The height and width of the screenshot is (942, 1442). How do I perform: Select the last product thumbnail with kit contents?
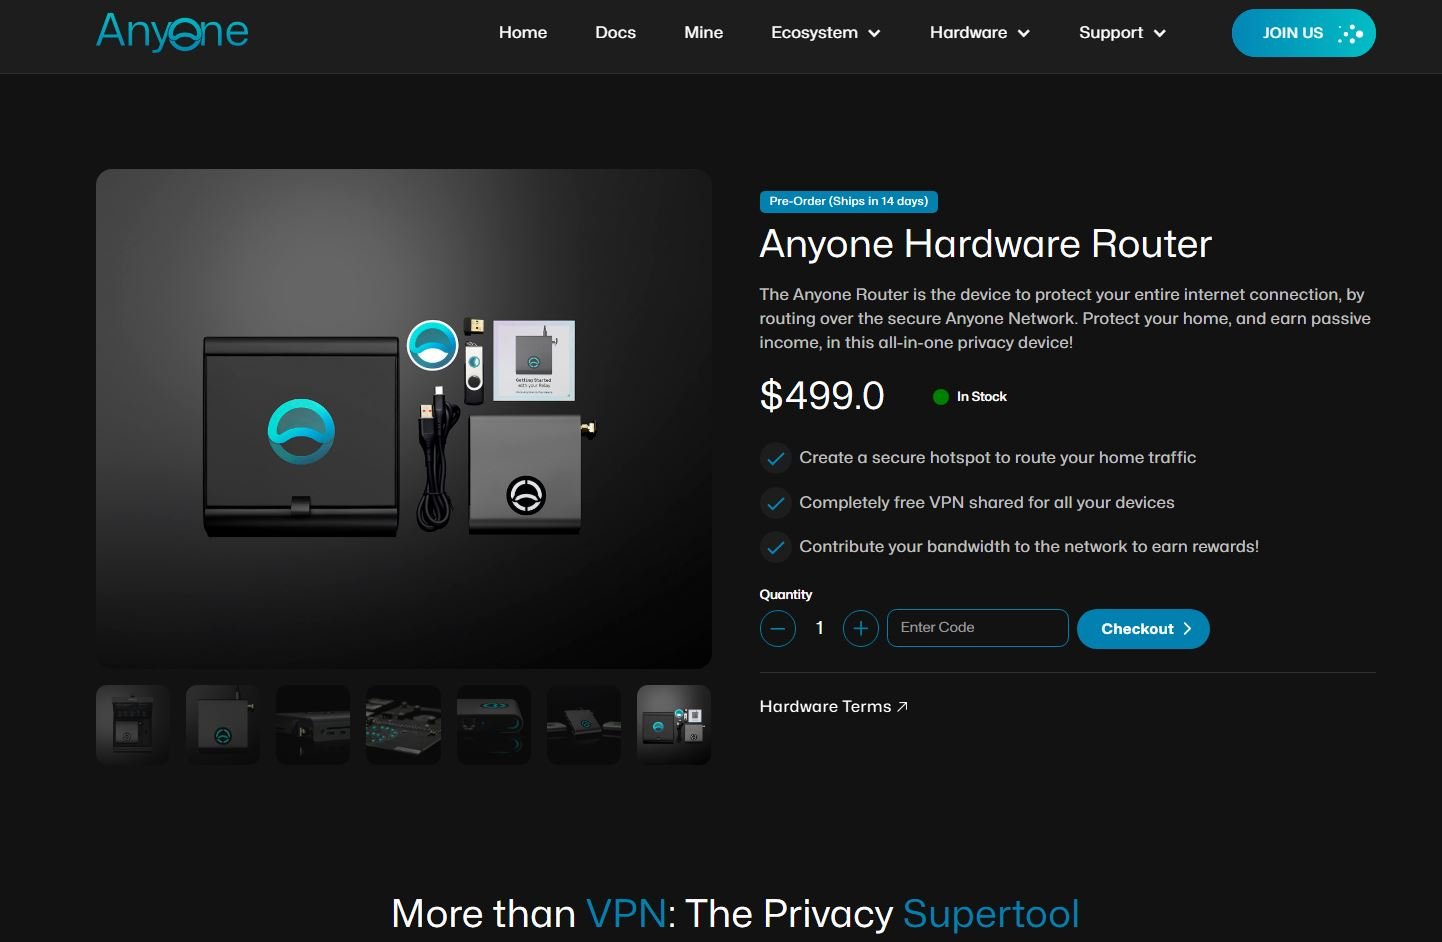[674, 725]
